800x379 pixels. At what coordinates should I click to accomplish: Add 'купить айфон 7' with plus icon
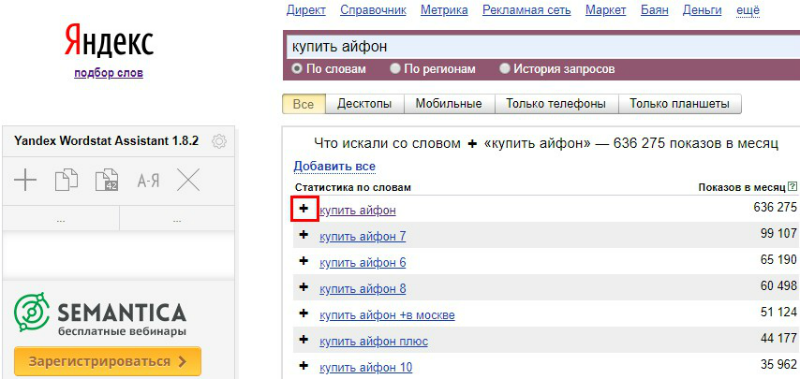point(304,235)
